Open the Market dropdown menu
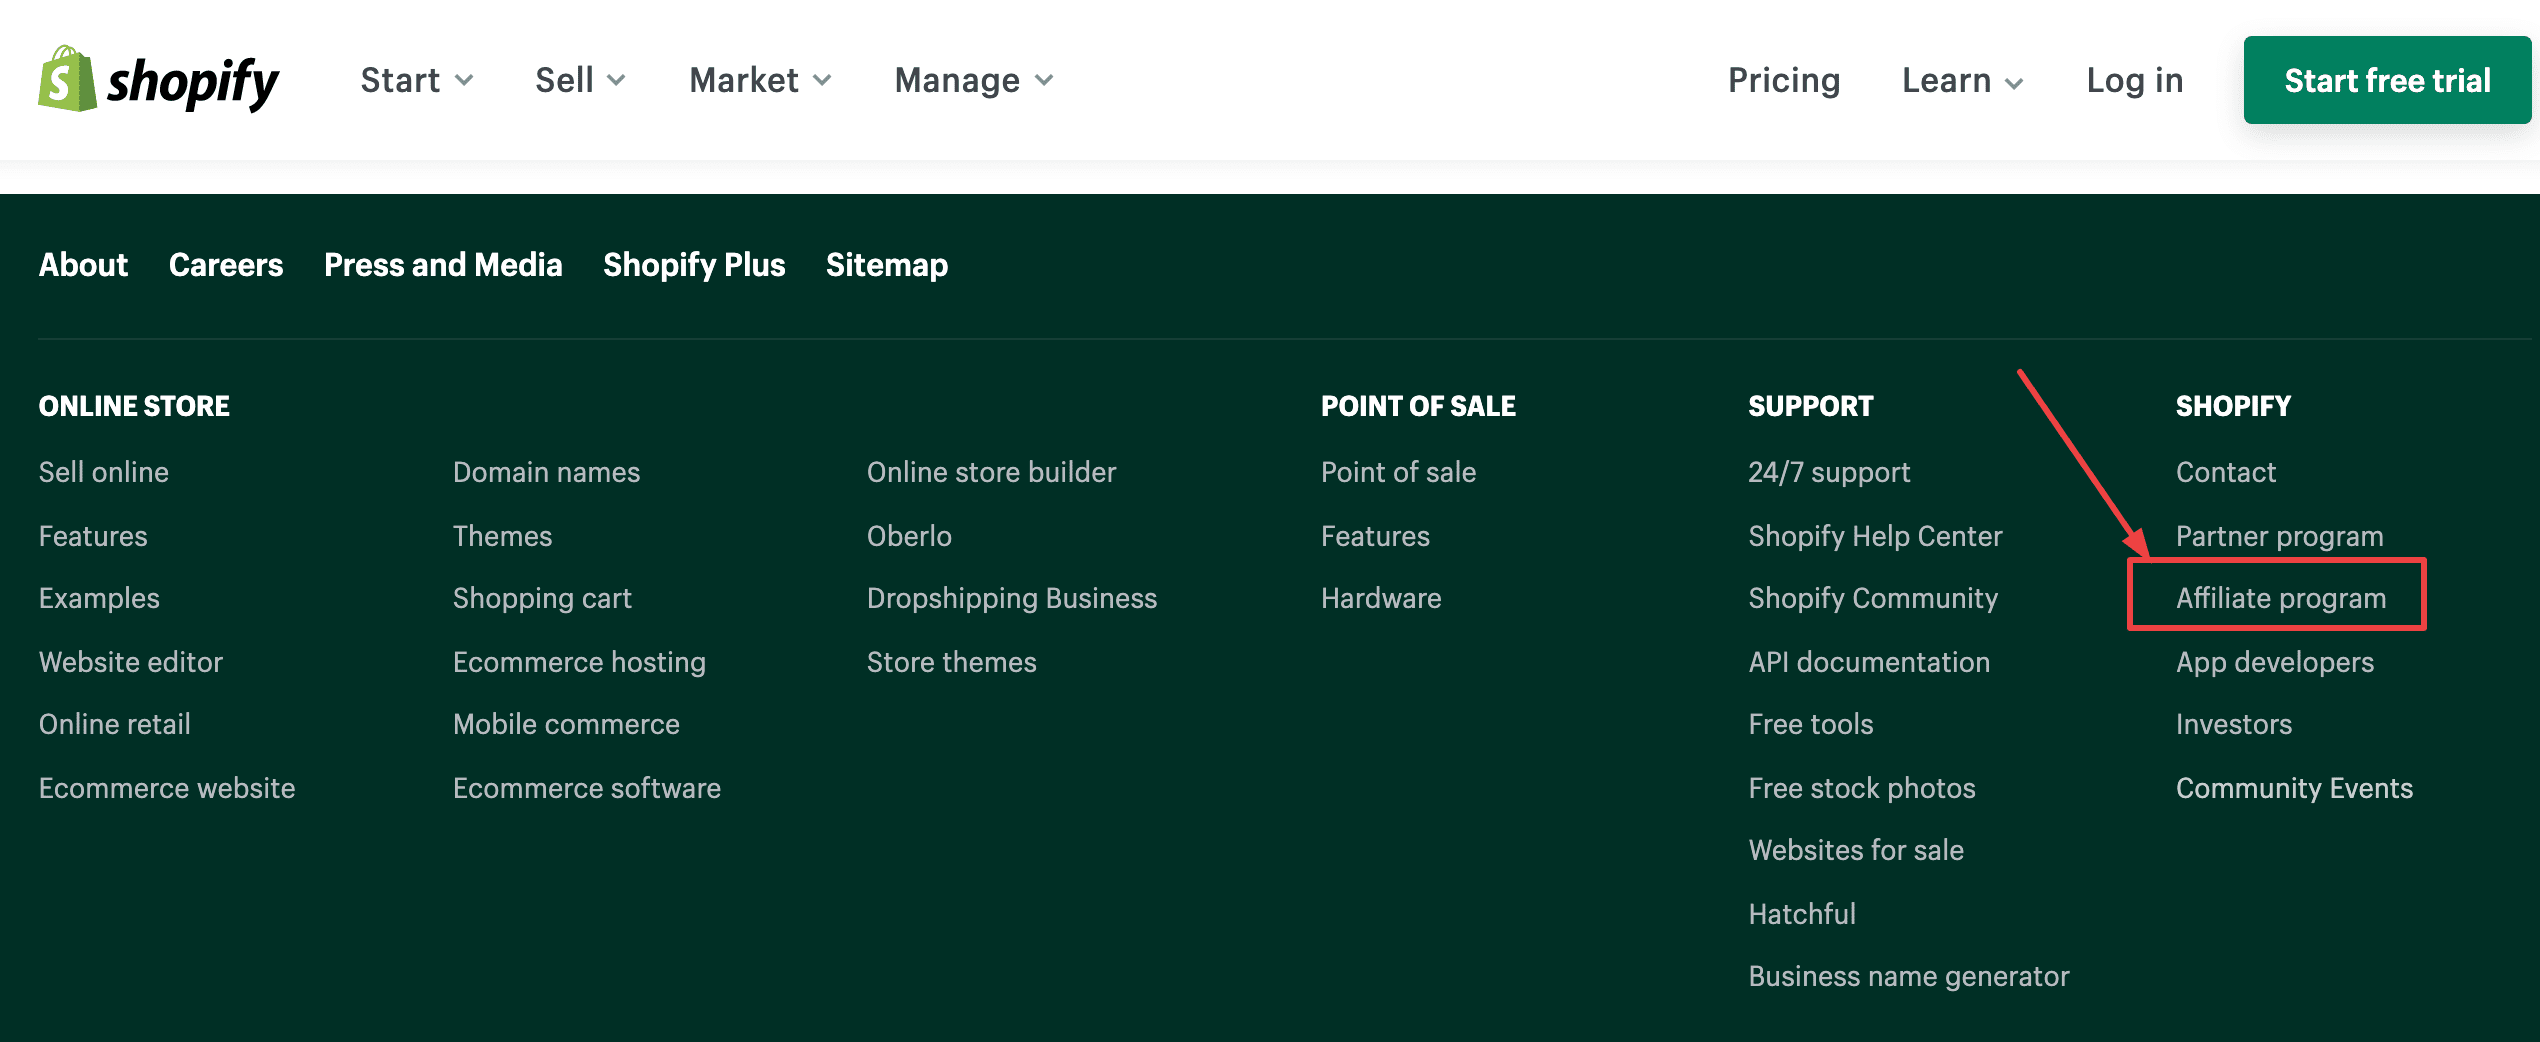This screenshot has width=2540, height=1042. pos(761,80)
